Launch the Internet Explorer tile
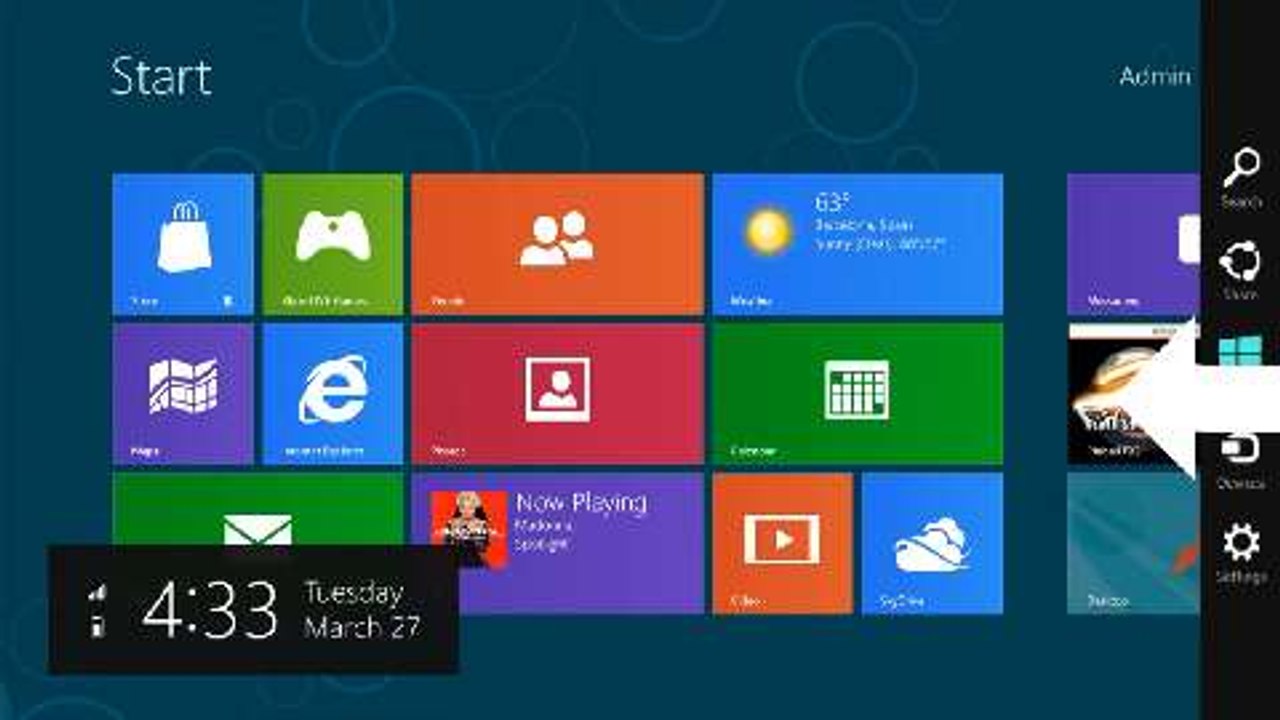Screen dimensions: 1280x720 point(333,394)
